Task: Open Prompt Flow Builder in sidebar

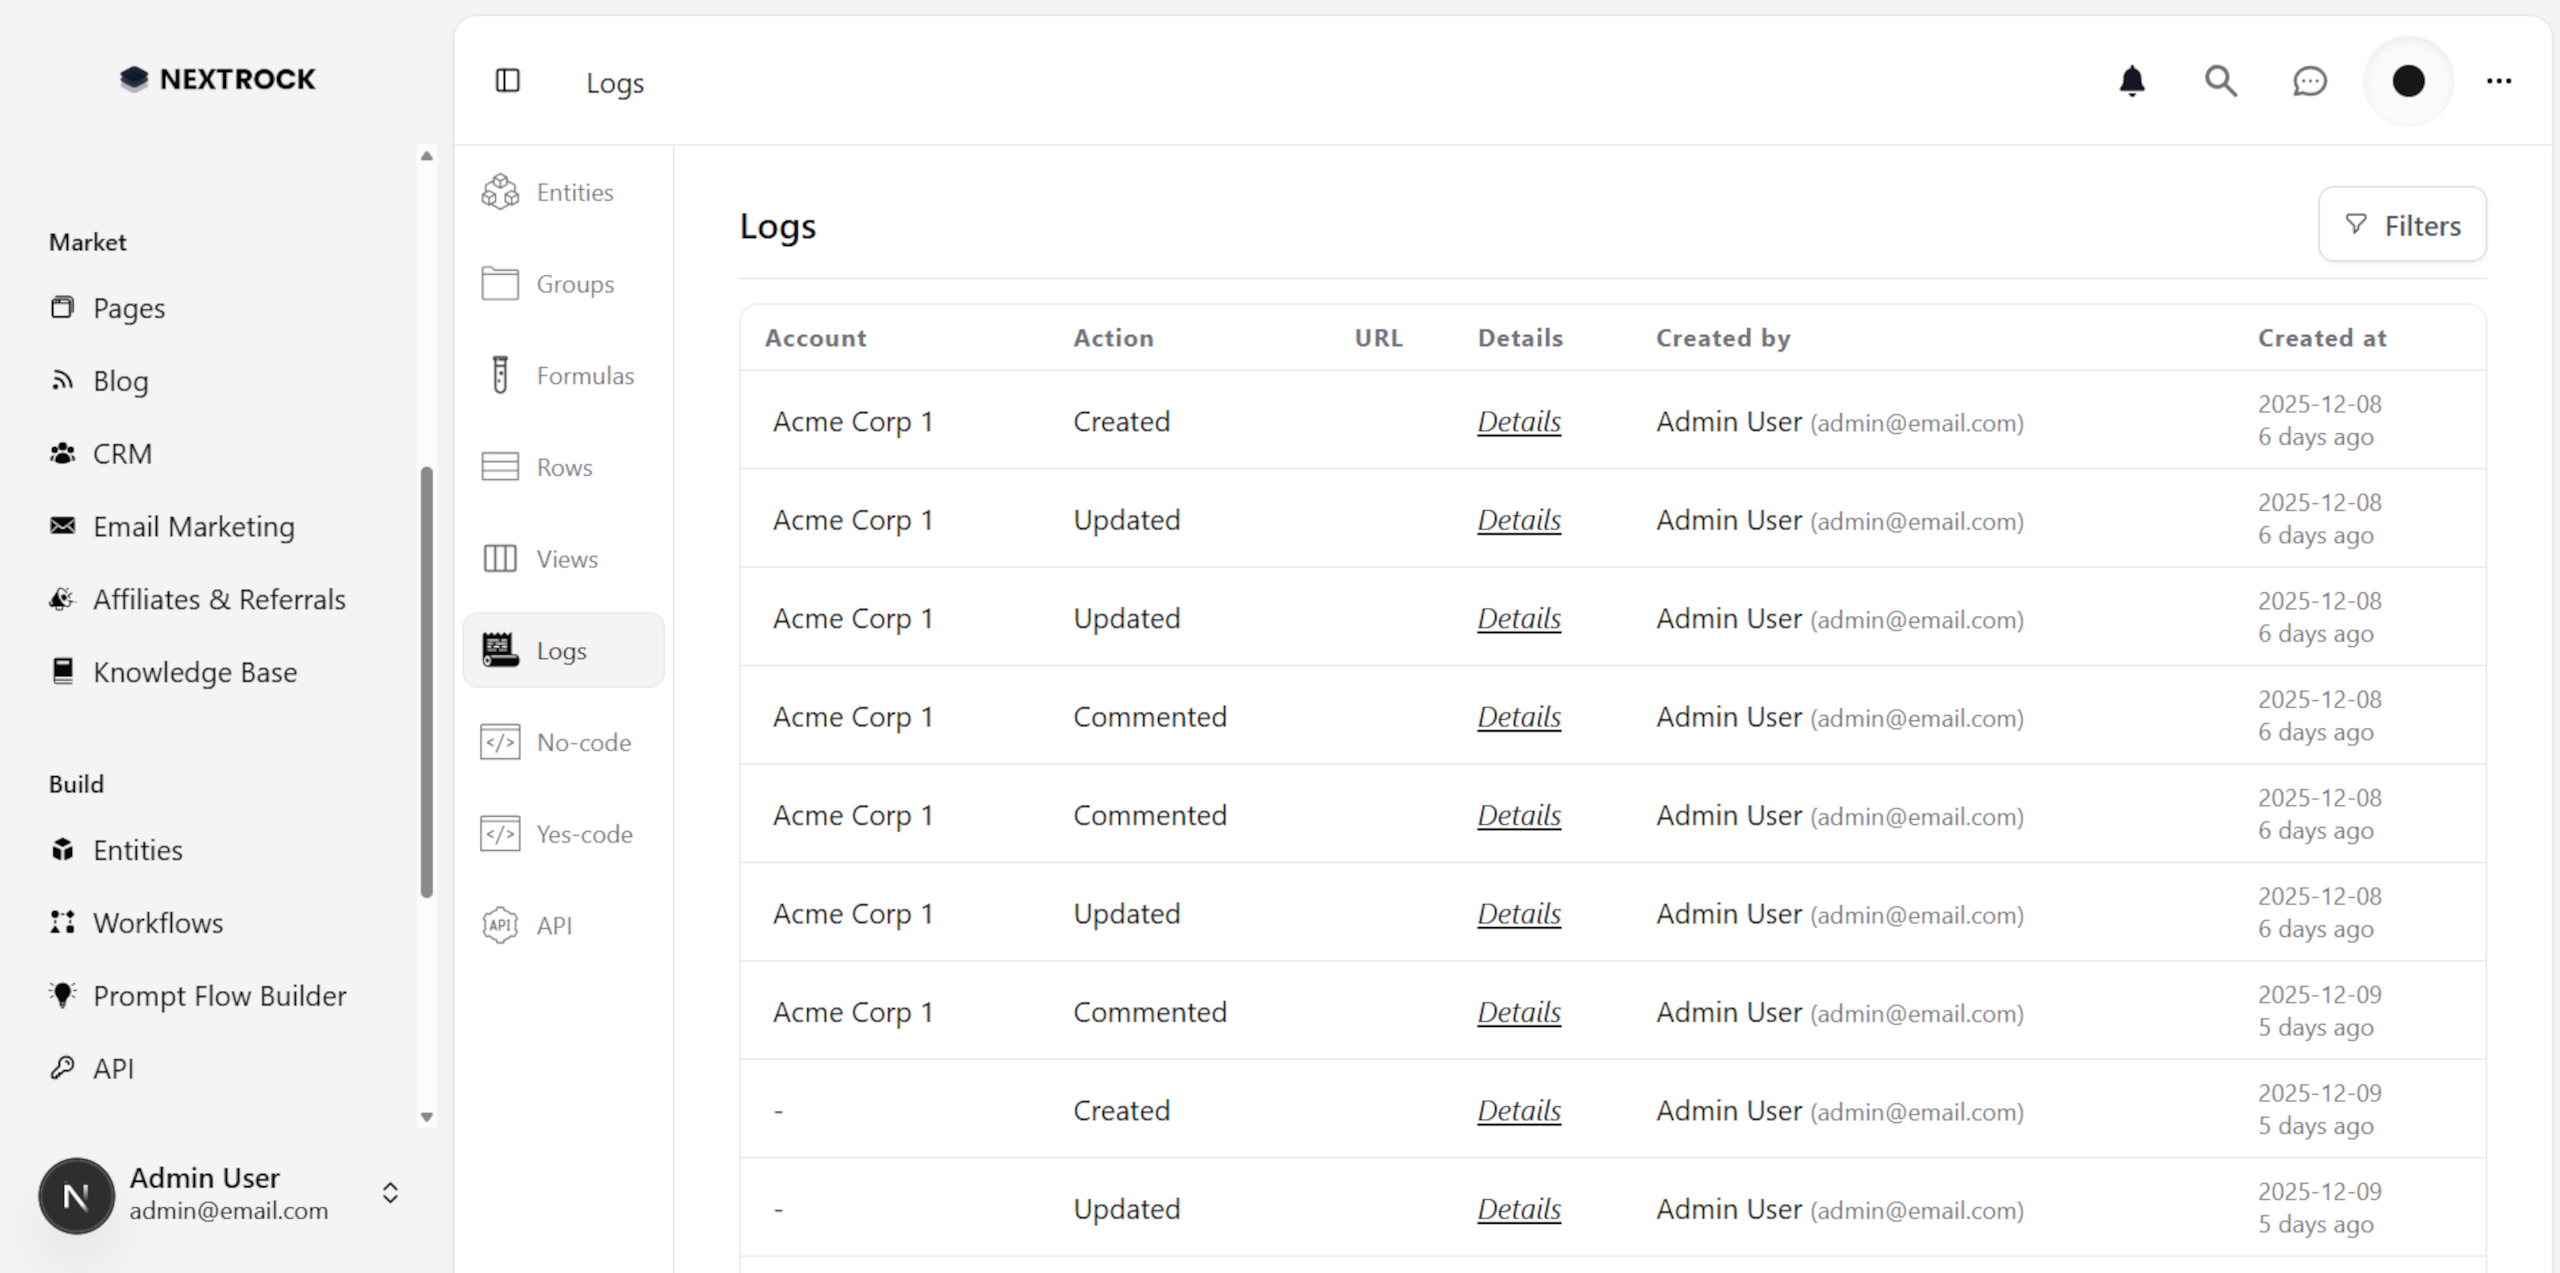Action: tap(219, 996)
